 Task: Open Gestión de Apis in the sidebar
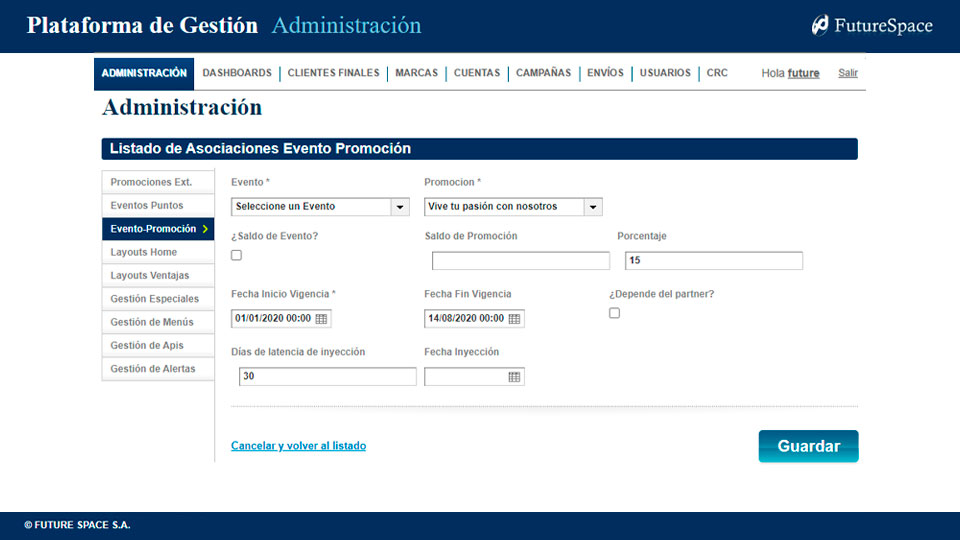(x=158, y=345)
